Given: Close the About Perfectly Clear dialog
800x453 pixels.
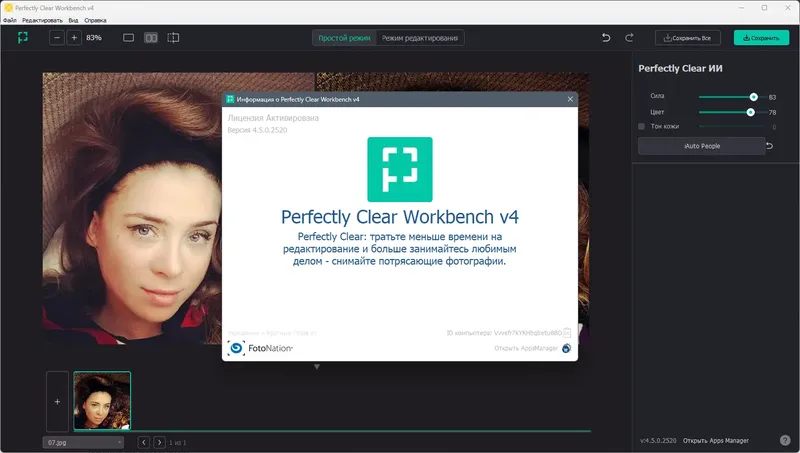Looking at the screenshot, I should click(570, 99).
